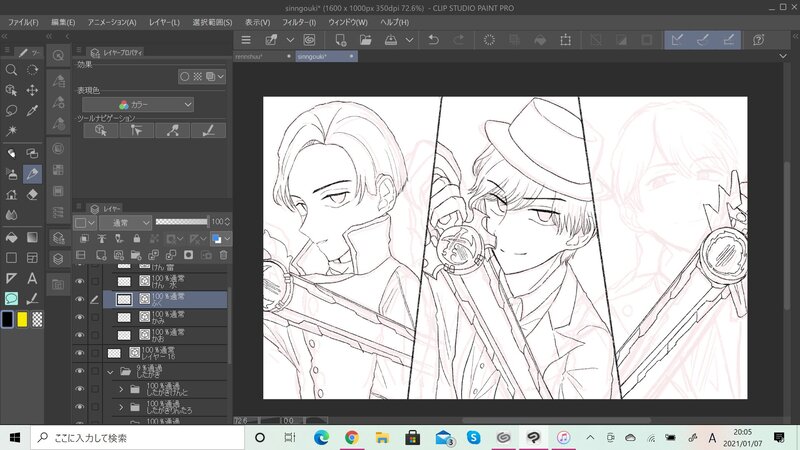The height and width of the screenshot is (450, 800).
Task: Adjust the layer opacity slider
Action: click(x=182, y=221)
